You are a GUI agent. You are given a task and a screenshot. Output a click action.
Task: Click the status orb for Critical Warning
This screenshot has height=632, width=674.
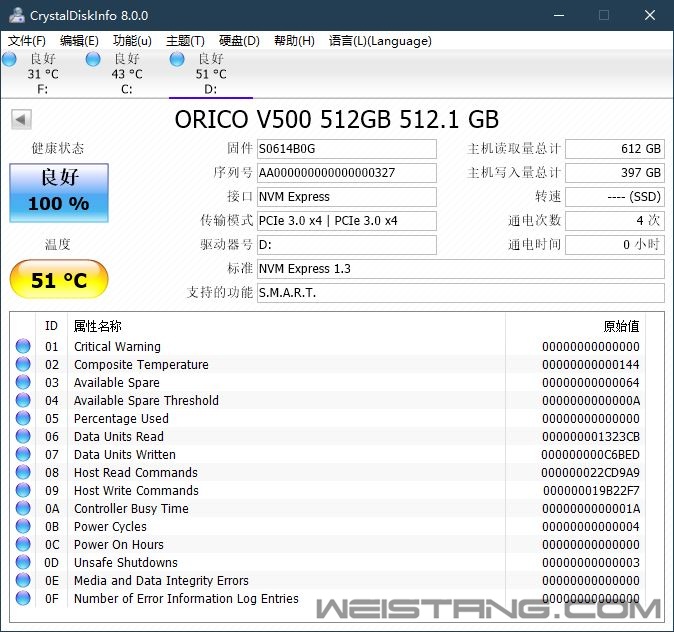tap(23, 346)
